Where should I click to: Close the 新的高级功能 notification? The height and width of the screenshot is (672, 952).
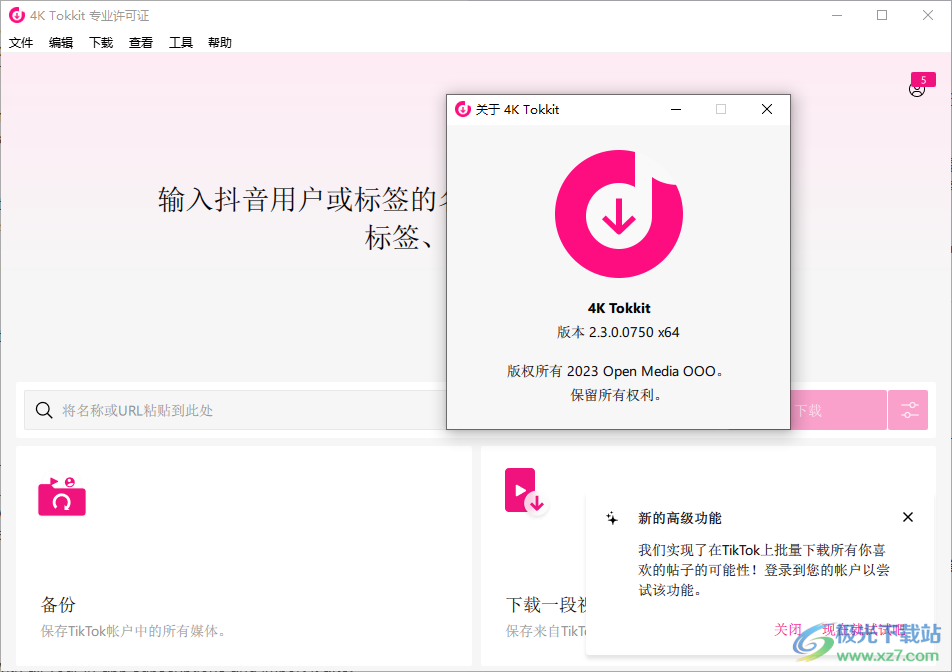(x=908, y=517)
